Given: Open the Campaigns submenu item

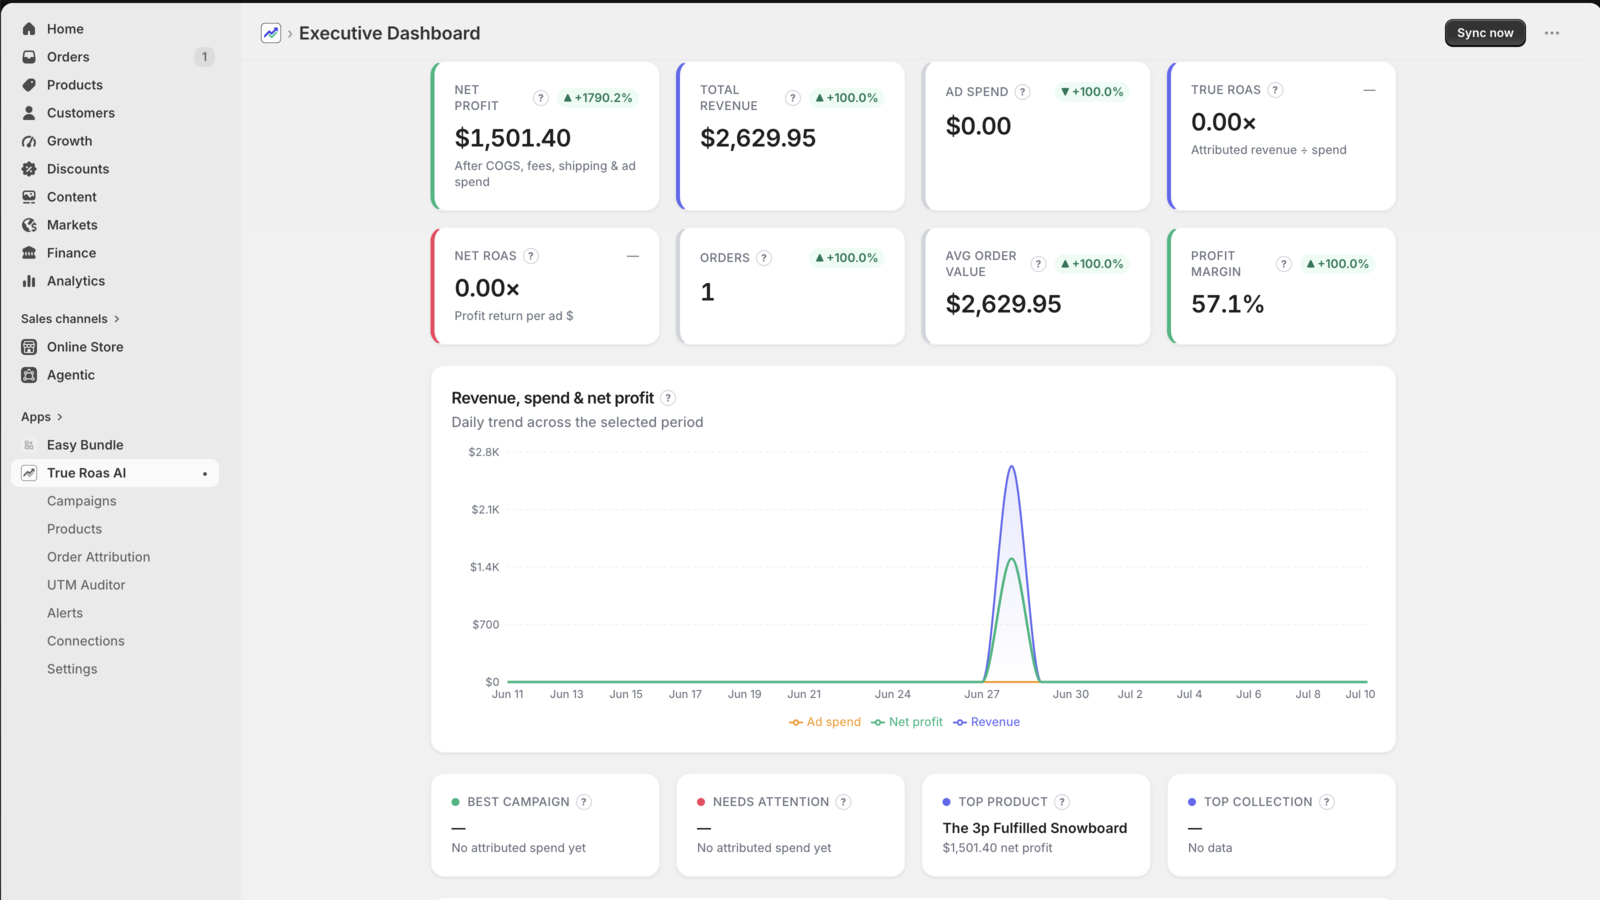Looking at the screenshot, I should pyautogui.click(x=82, y=501).
